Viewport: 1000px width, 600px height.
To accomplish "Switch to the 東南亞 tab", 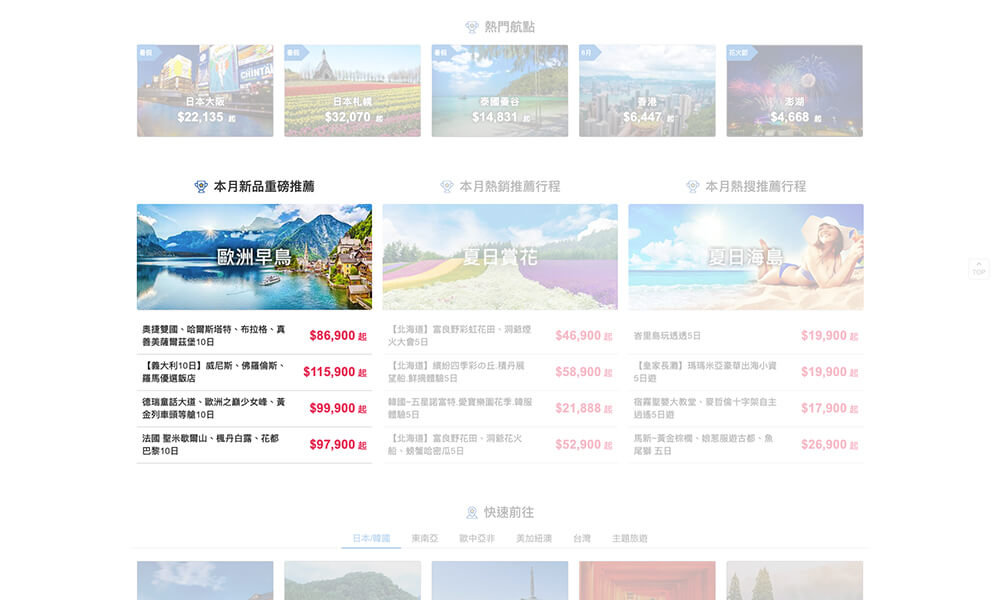I will [425, 539].
